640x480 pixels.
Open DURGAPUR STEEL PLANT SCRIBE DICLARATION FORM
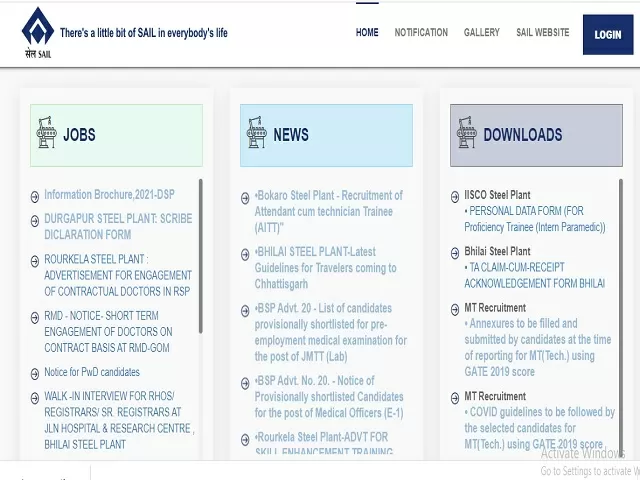click(x=118, y=227)
